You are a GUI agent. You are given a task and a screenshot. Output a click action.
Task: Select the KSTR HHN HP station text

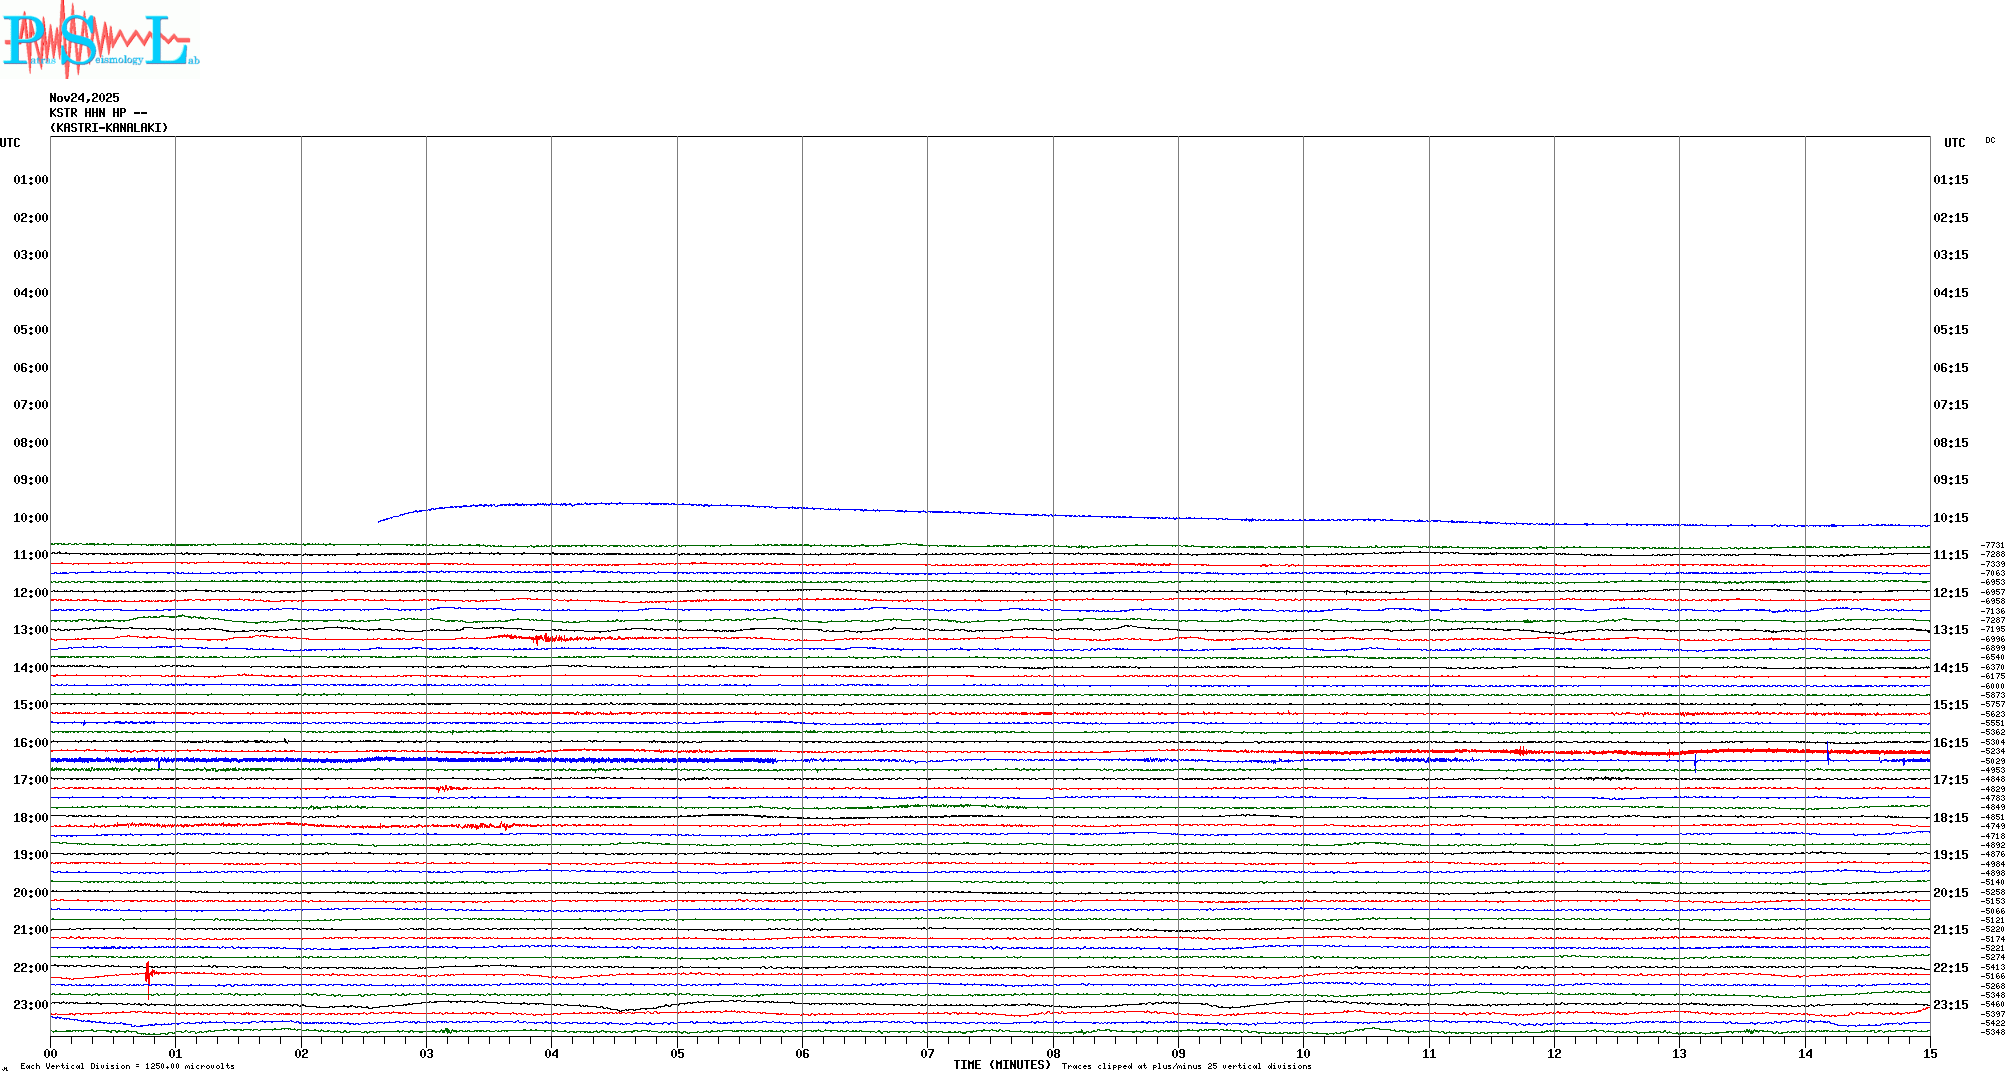pyautogui.click(x=98, y=113)
